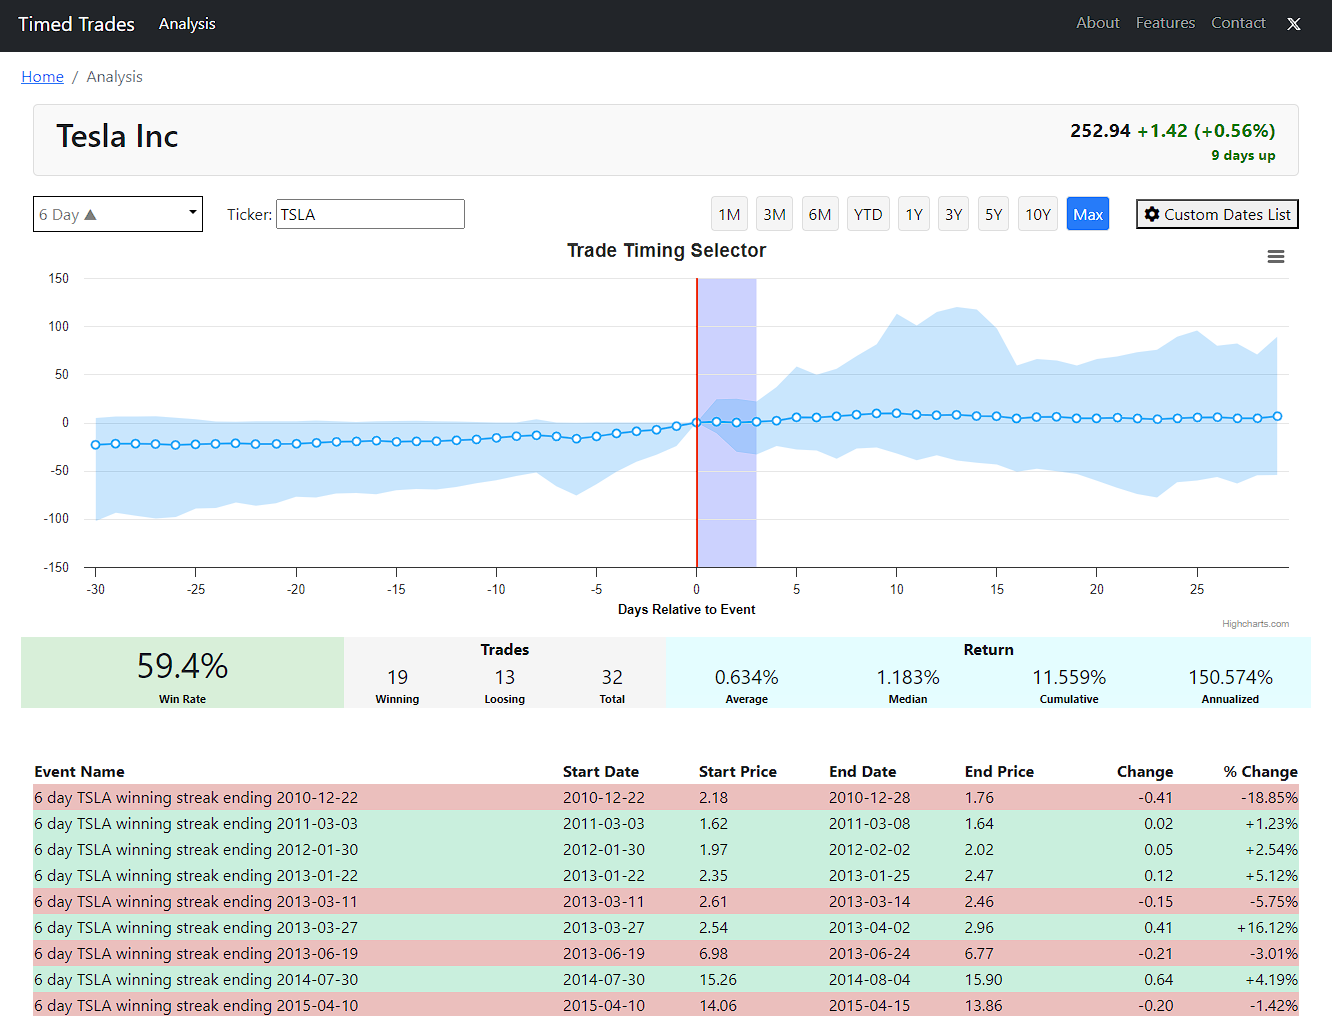Click the '9 days up' indicator
1332x1016 pixels.
[x=1243, y=155]
